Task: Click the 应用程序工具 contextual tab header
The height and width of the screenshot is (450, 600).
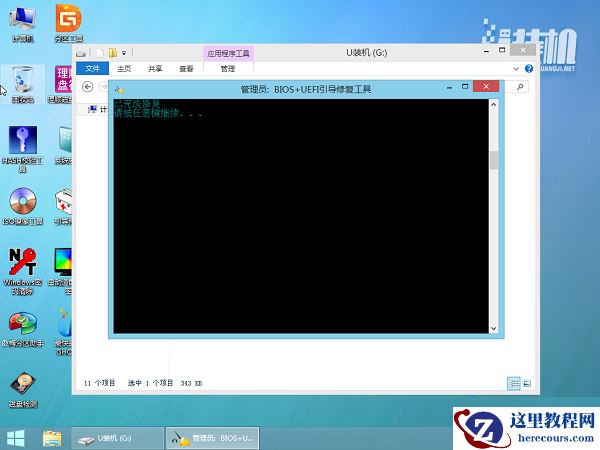Action: point(228,53)
